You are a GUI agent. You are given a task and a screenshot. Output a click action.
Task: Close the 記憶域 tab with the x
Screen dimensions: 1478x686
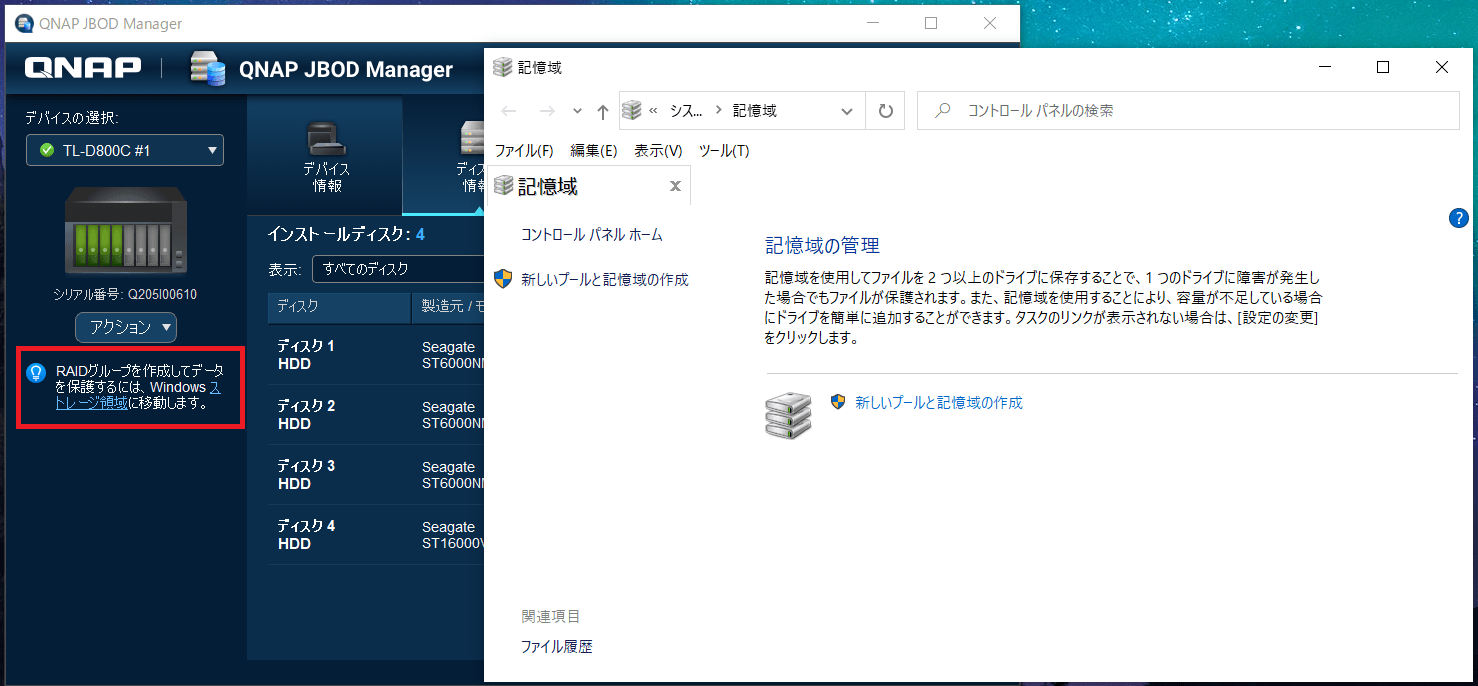pos(675,186)
